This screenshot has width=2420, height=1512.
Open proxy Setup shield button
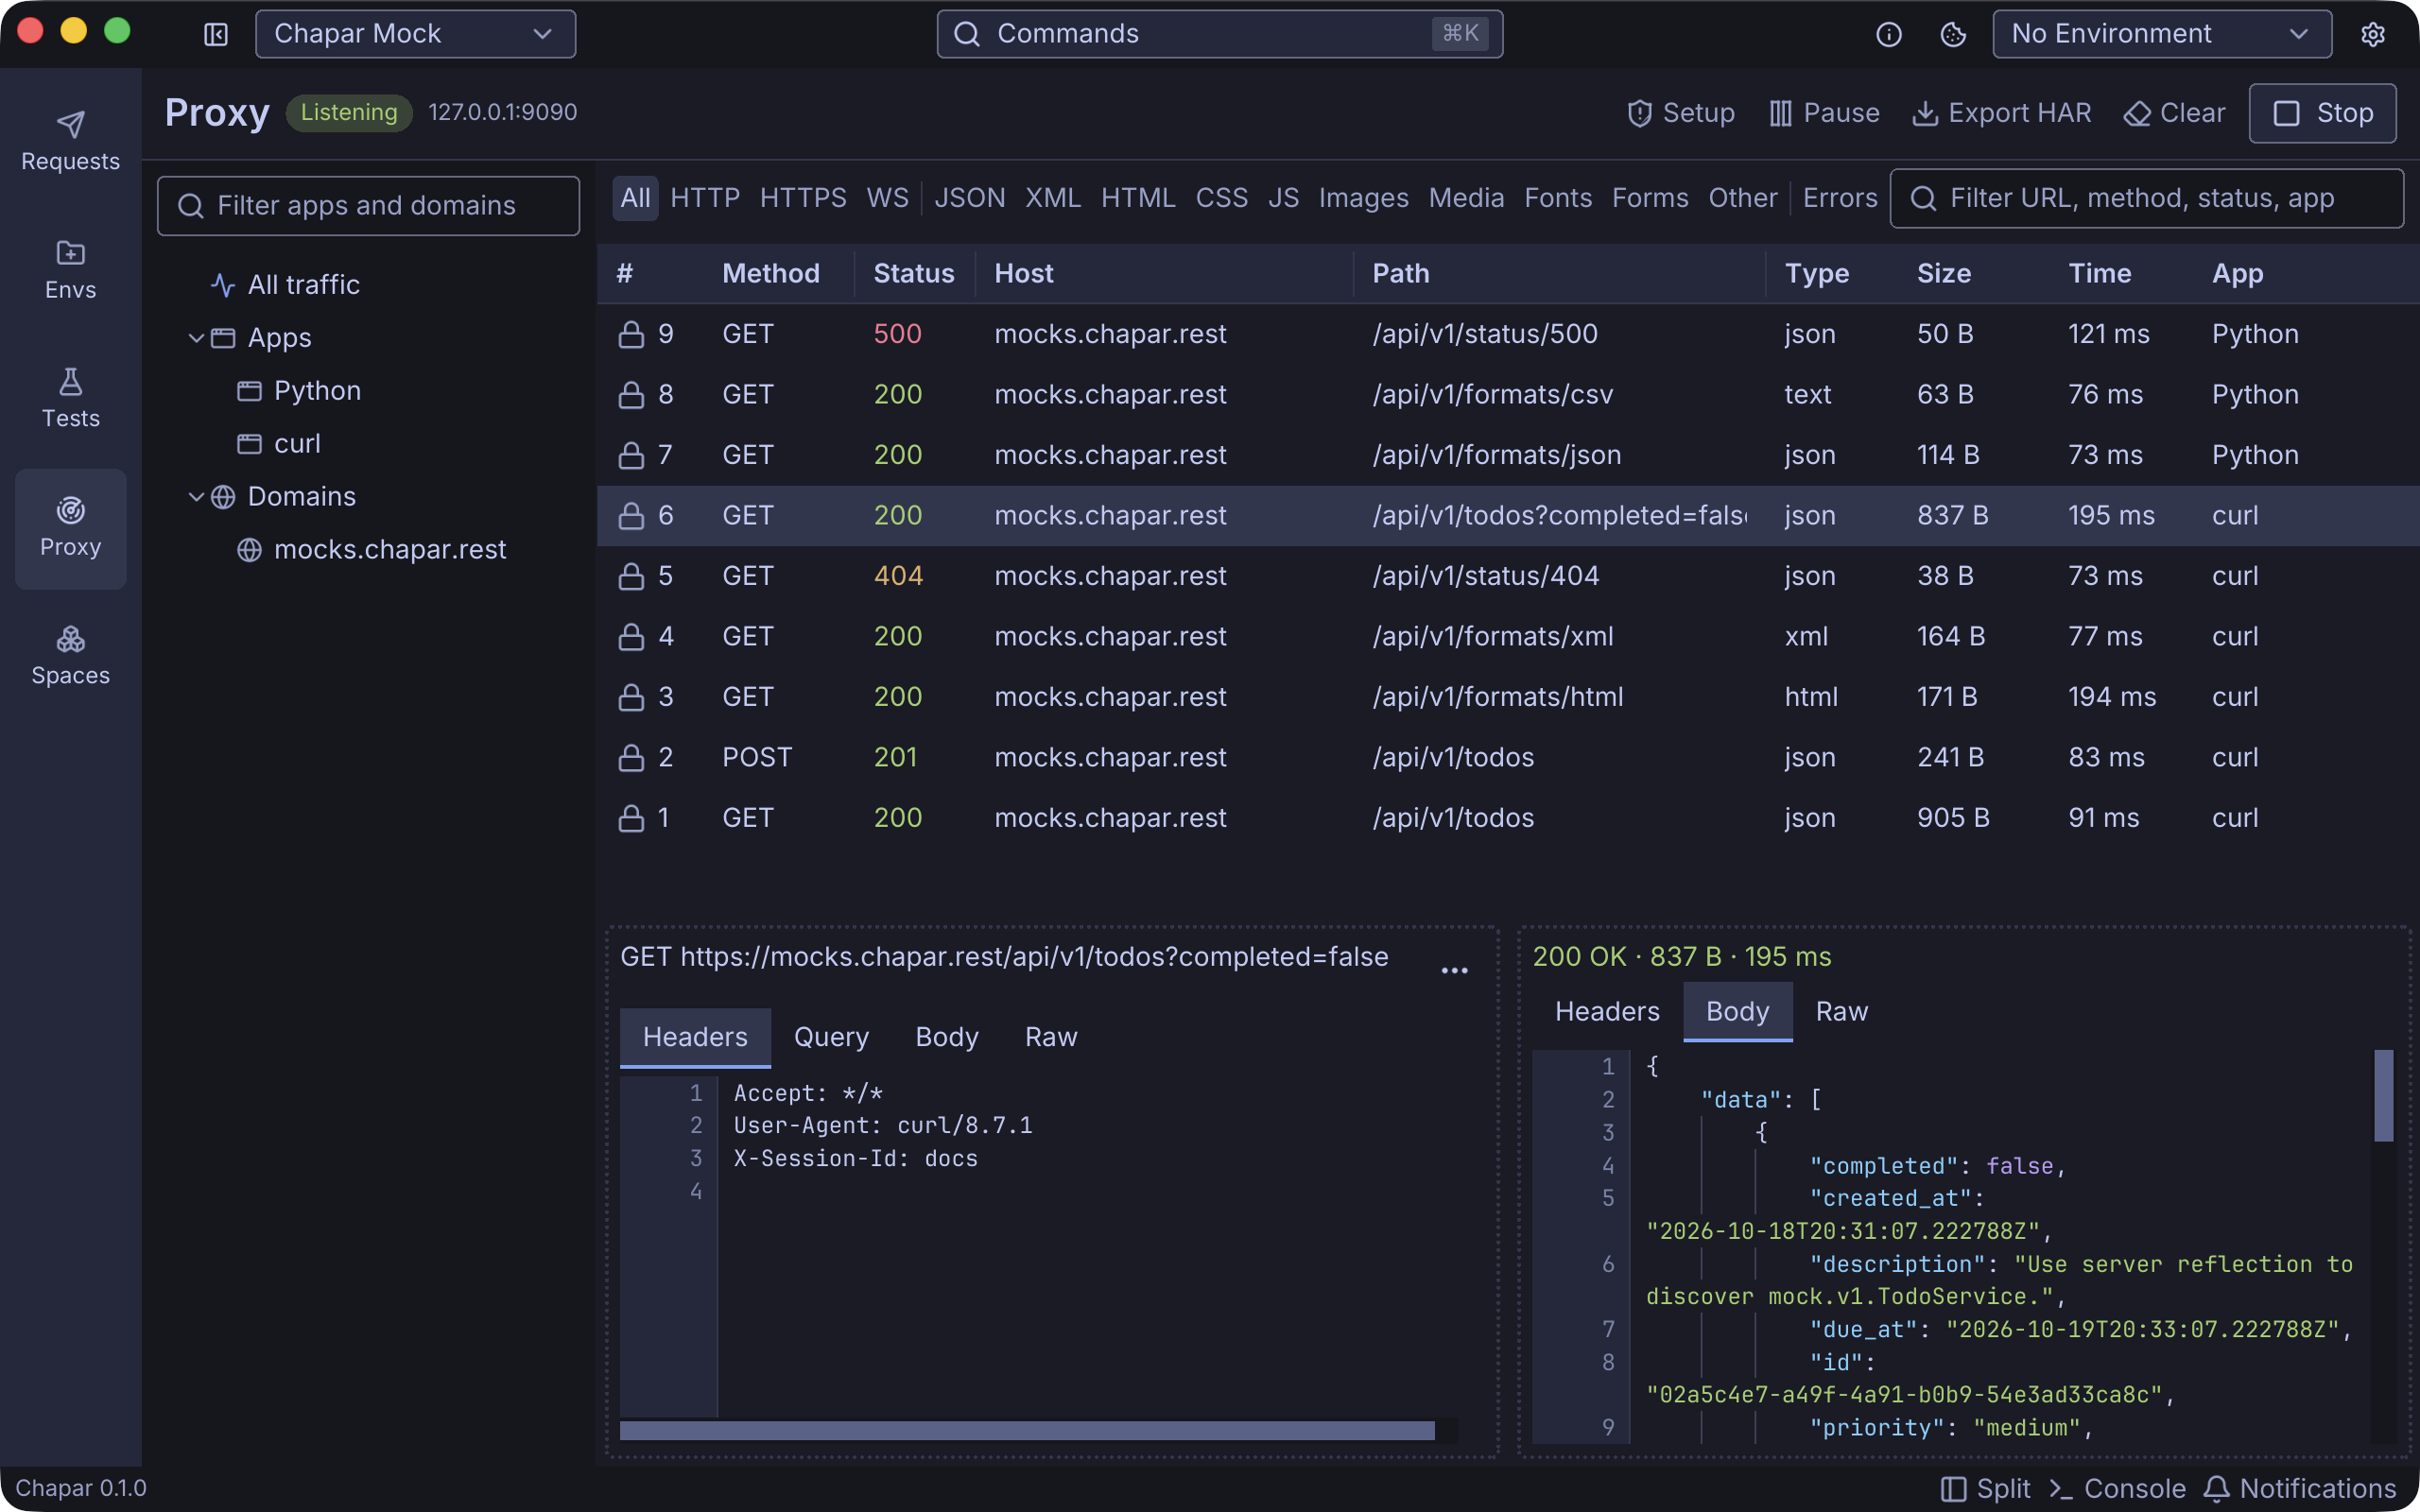click(x=1680, y=113)
